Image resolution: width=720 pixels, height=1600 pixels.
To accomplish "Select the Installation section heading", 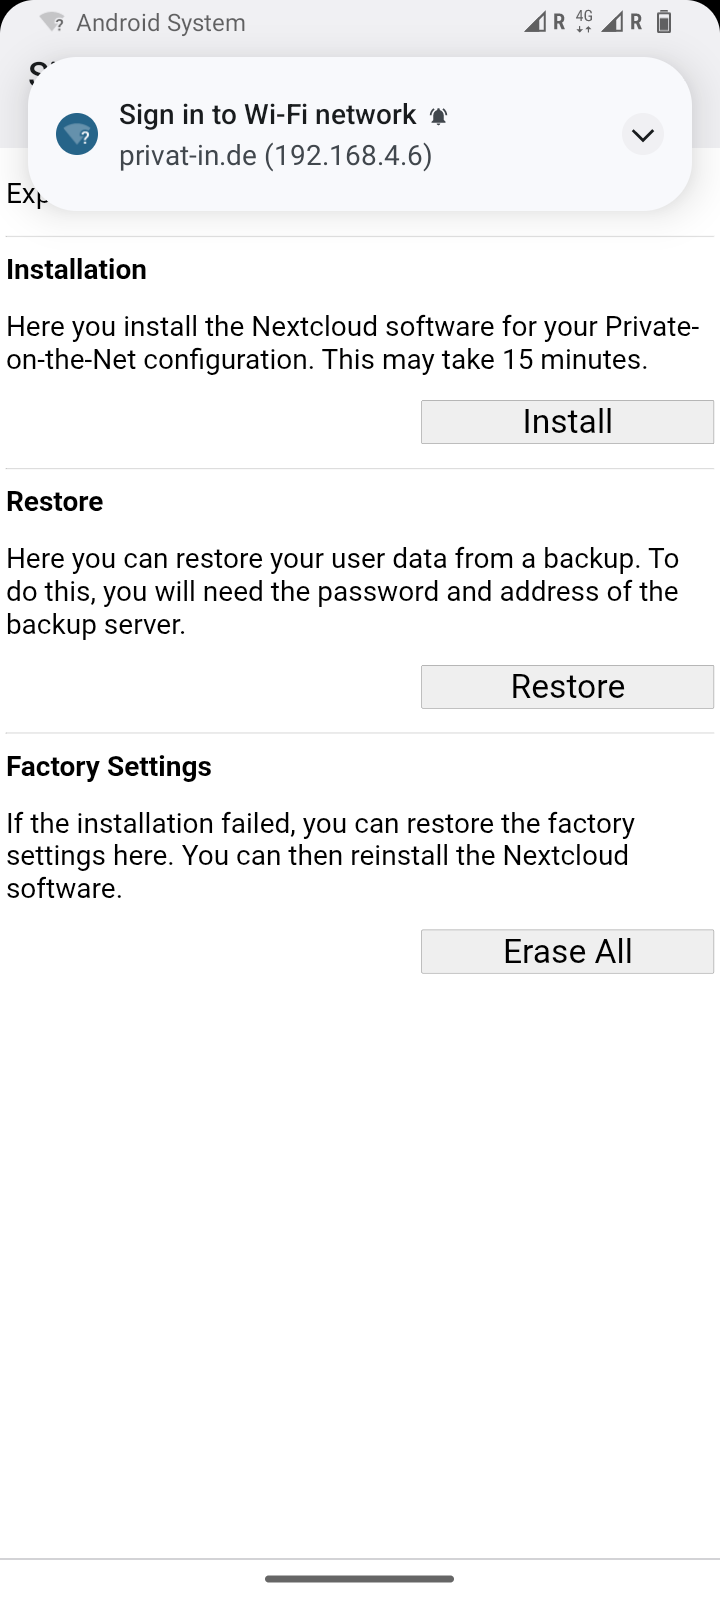I will pyautogui.click(x=76, y=269).
